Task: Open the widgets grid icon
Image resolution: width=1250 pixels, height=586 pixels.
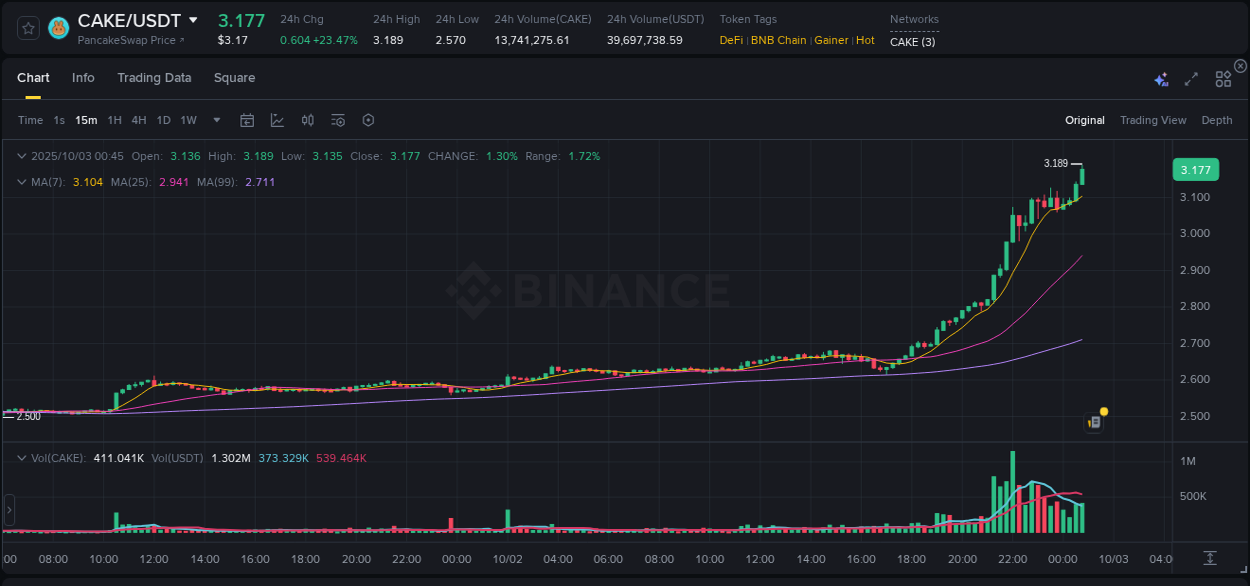Action: point(1222,79)
